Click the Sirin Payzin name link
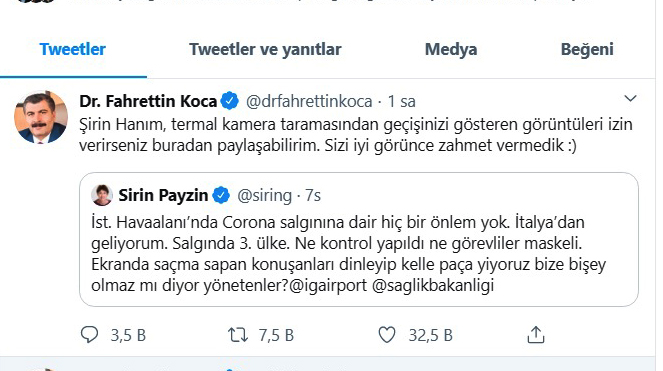Screen dimensions: 663x371 pyautogui.click(x=163, y=195)
